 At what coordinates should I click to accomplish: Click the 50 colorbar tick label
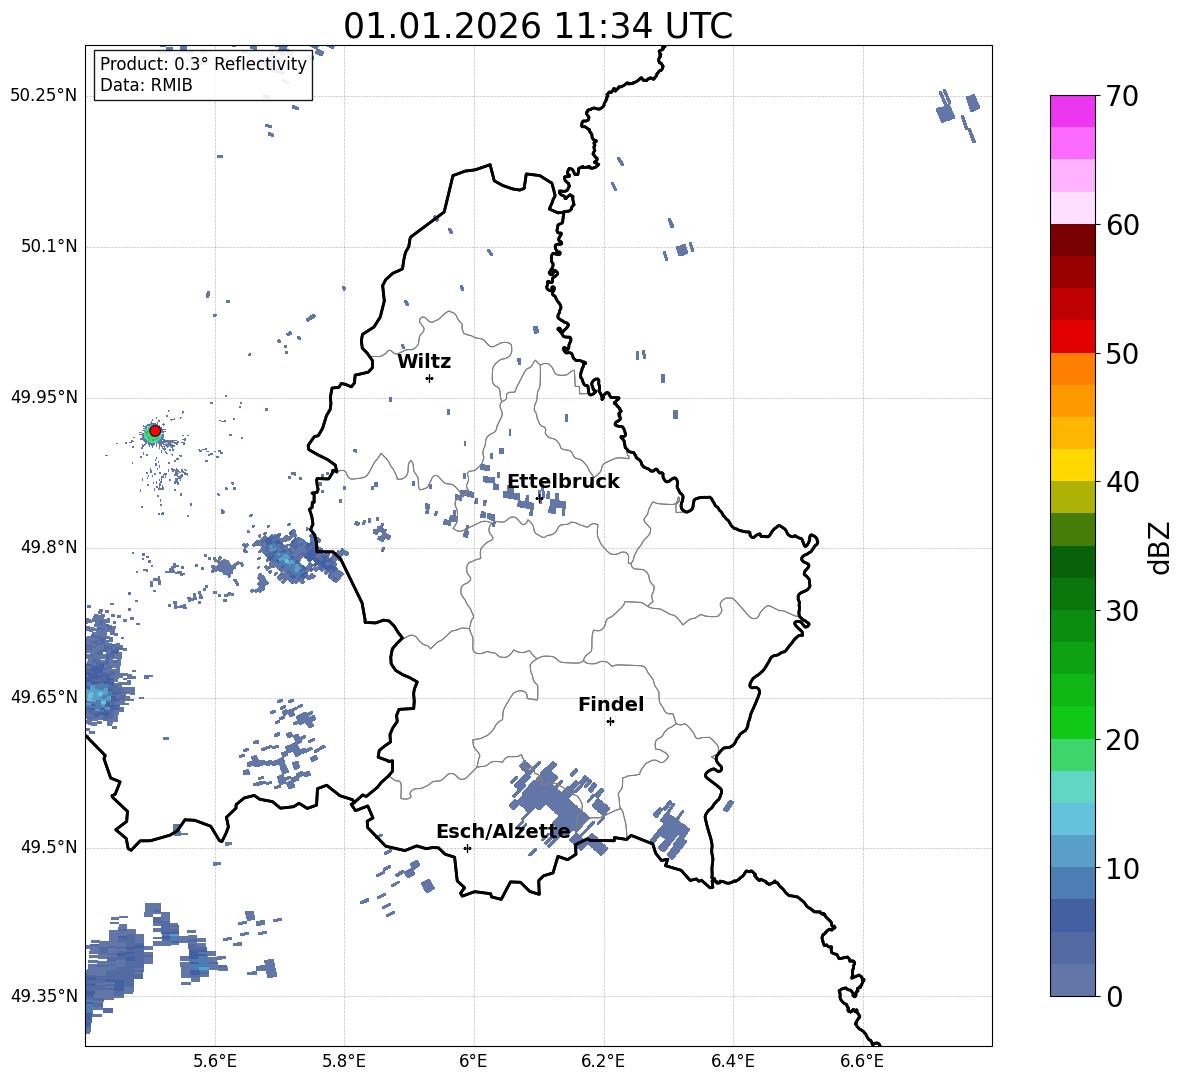pos(1122,354)
